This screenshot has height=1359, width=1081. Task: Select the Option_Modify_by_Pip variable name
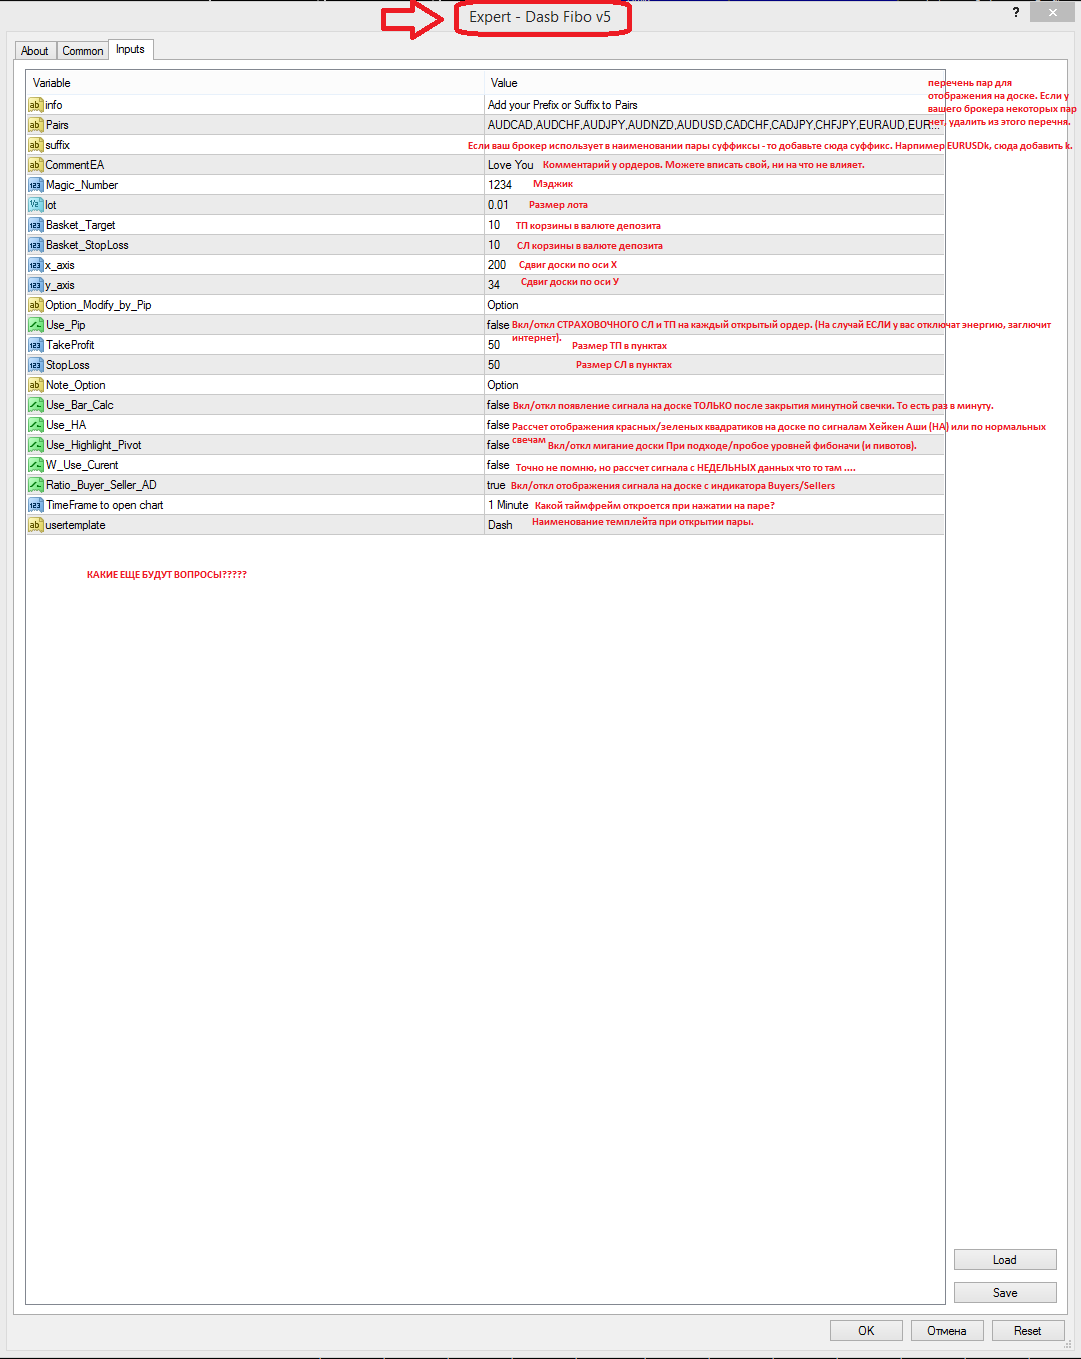(98, 305)
